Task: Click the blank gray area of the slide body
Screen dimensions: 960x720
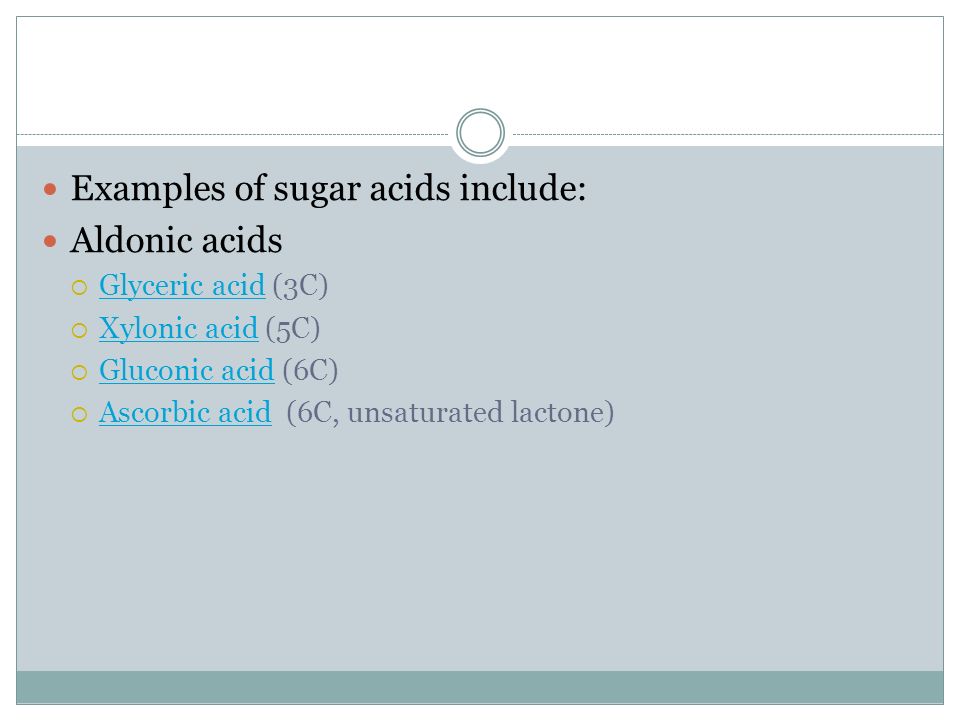Action: pyautogui.click(x=480, y=551)
